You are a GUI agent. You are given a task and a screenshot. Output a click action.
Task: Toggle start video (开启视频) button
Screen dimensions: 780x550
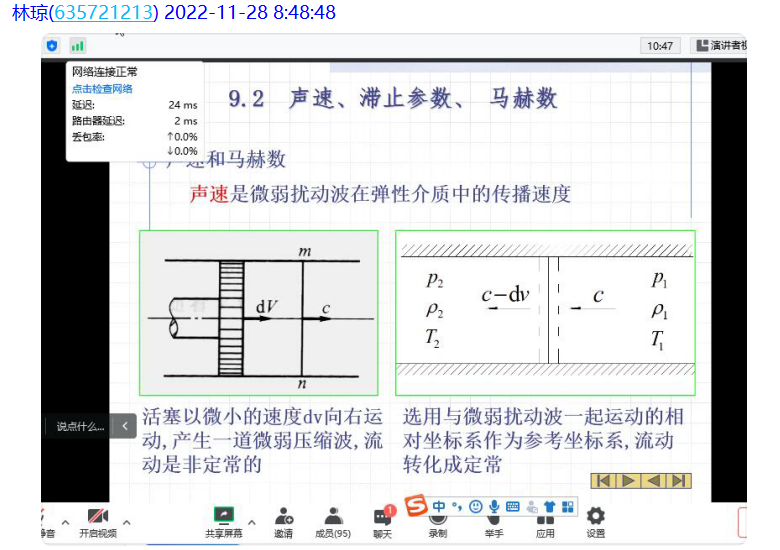tap(98, 520)
